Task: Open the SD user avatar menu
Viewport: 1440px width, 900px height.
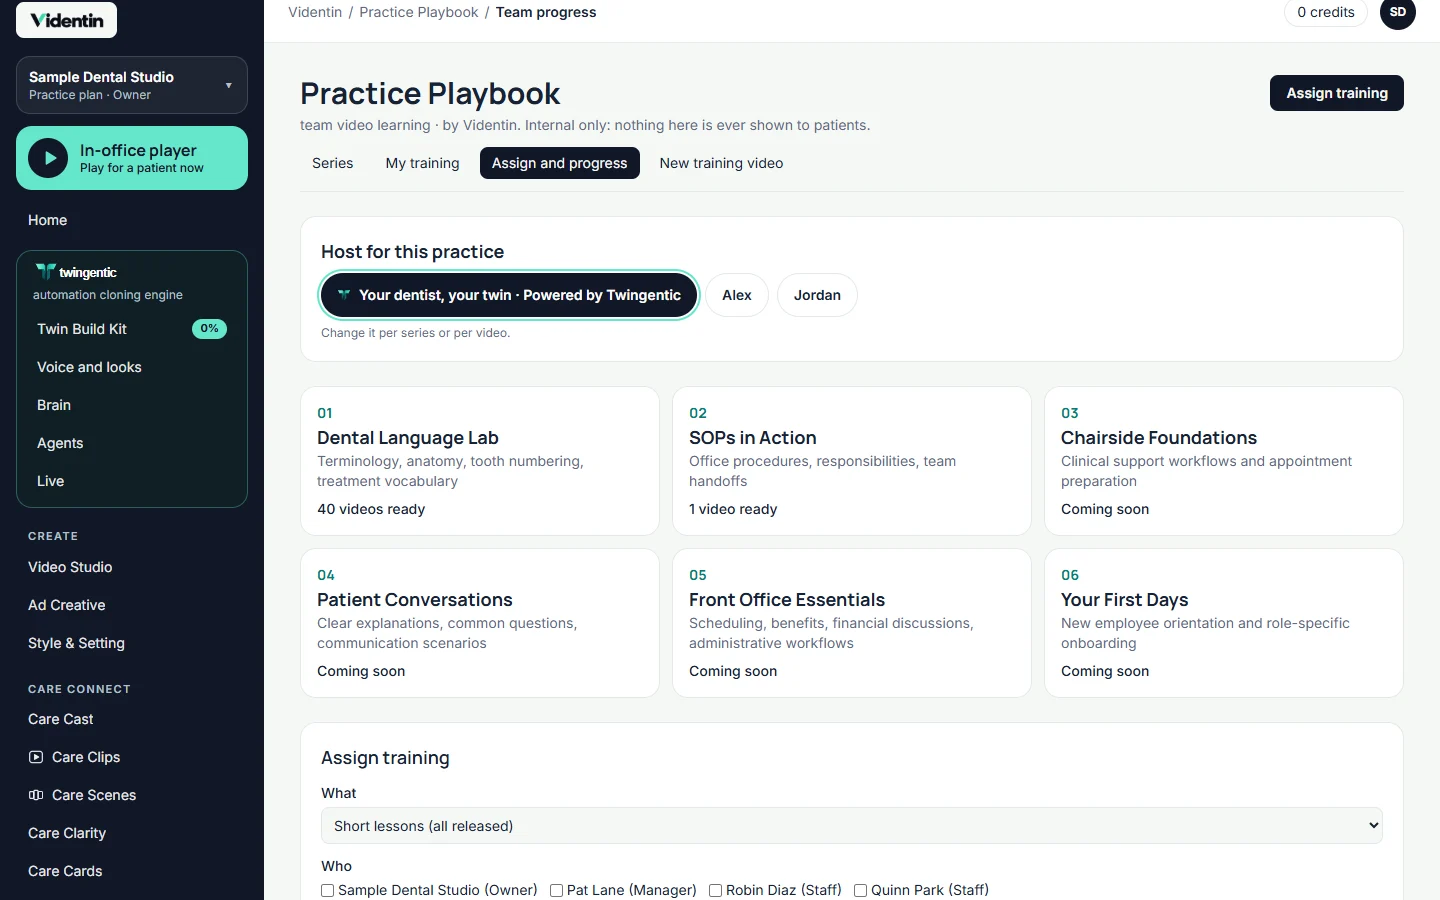Action: pyautogui.click(x=1398, y=13)
